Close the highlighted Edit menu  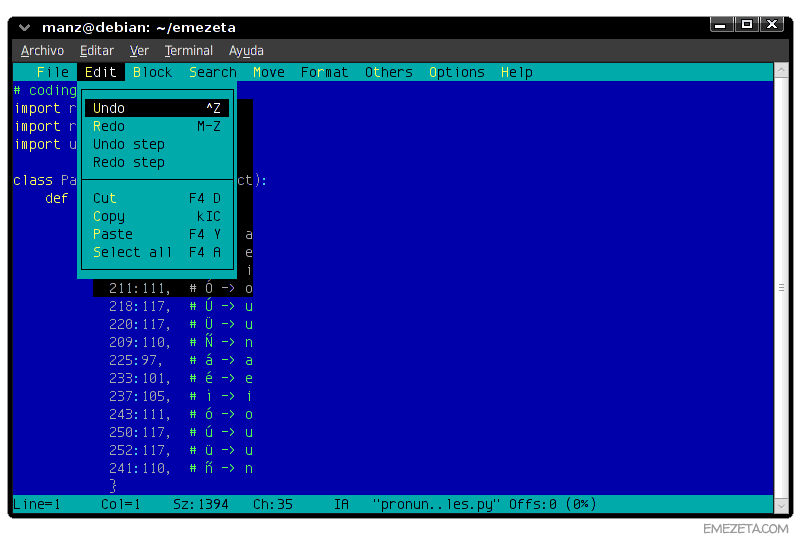101,72
